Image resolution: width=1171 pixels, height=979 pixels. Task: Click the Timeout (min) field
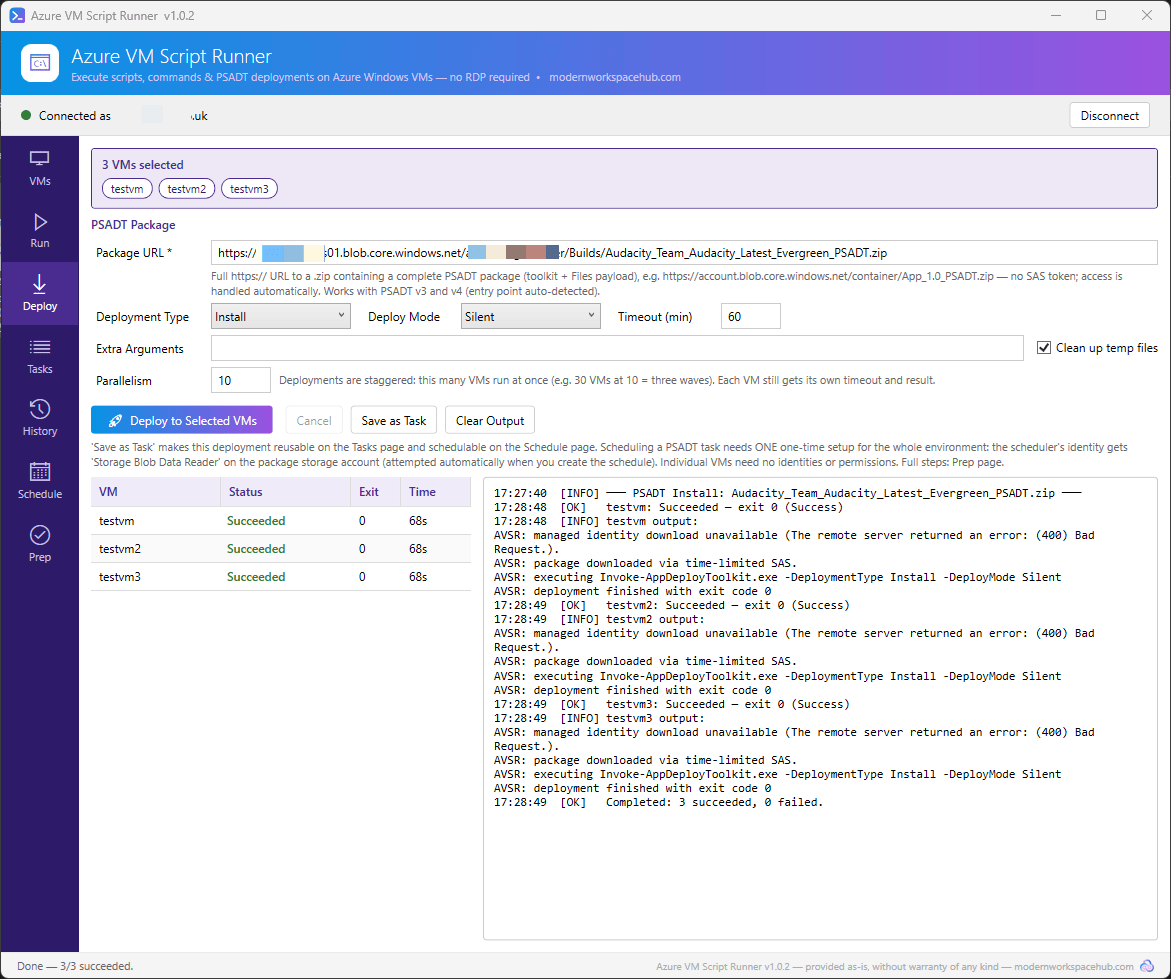751,317
